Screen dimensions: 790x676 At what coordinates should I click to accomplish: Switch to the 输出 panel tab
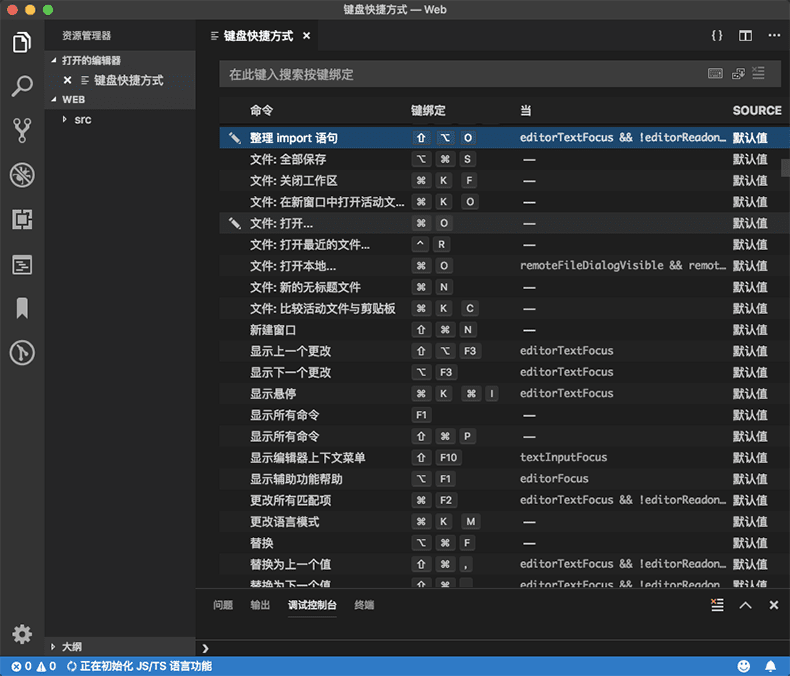(x=260, y=604)
